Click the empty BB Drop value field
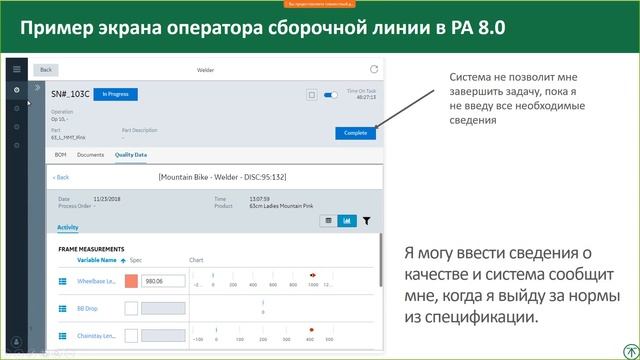This screenshot has width=640, height=360. [x=163, y=309]
